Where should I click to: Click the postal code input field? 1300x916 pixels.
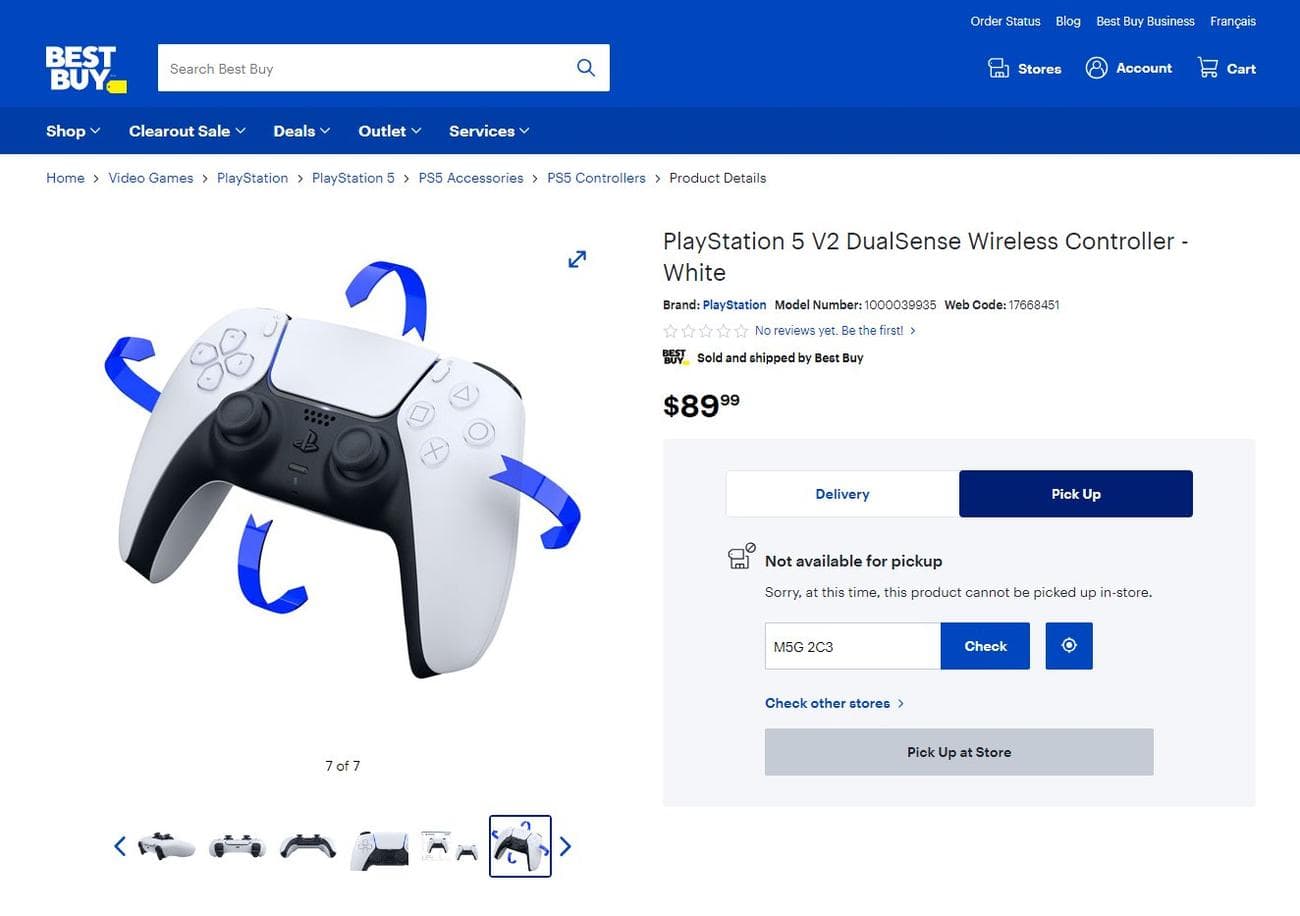tap(853, 646)
